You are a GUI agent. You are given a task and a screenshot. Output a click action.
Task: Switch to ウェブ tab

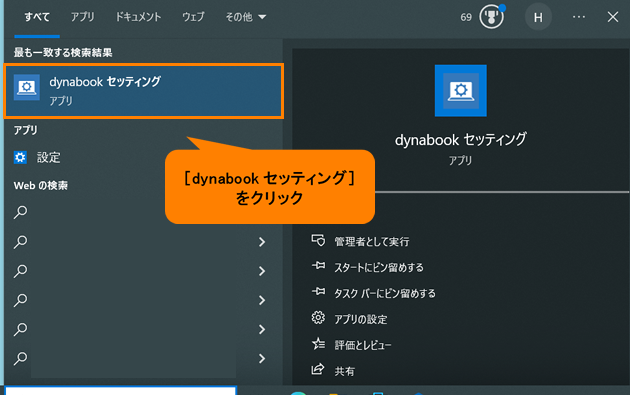(193, 17)
